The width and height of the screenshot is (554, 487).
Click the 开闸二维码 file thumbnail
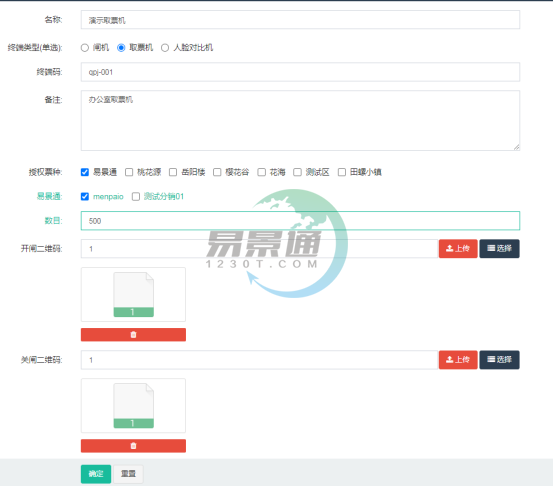[133, 294]
